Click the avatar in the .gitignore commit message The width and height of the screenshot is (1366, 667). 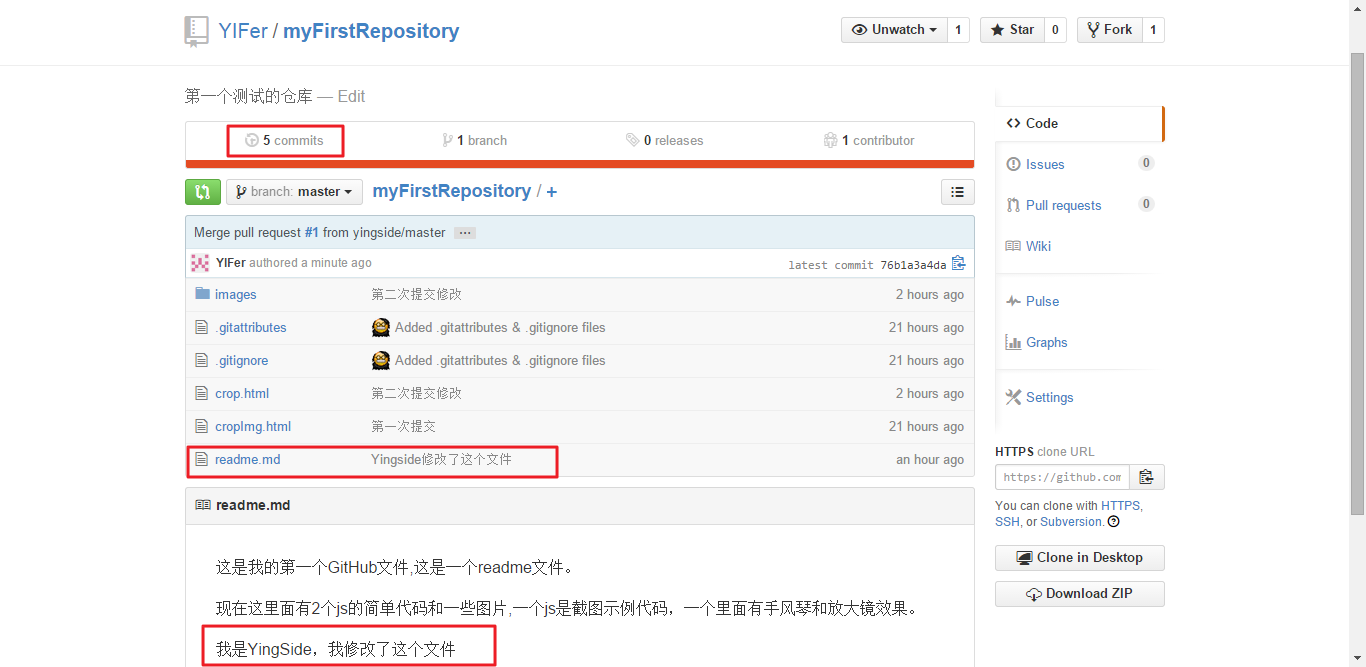(380, 360)
